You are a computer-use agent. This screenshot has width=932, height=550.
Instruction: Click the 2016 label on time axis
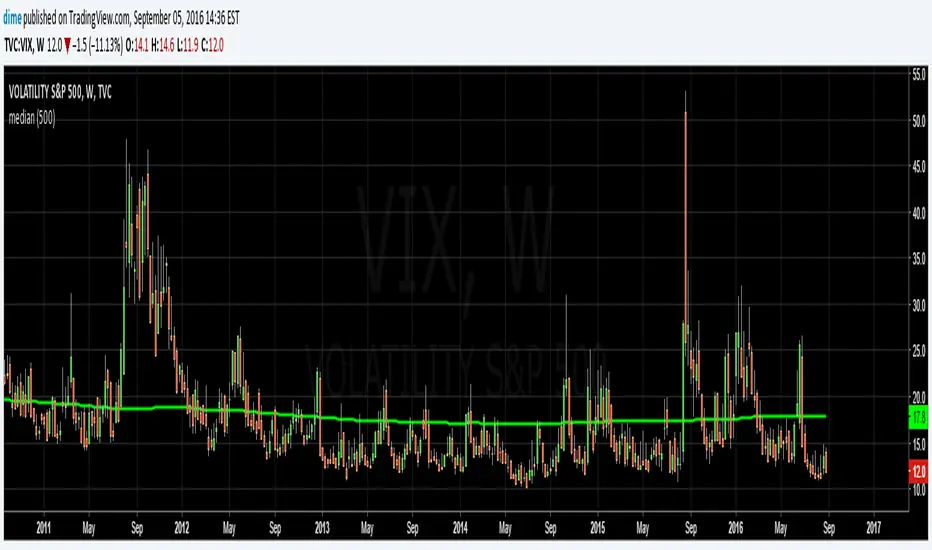(735, 527)
